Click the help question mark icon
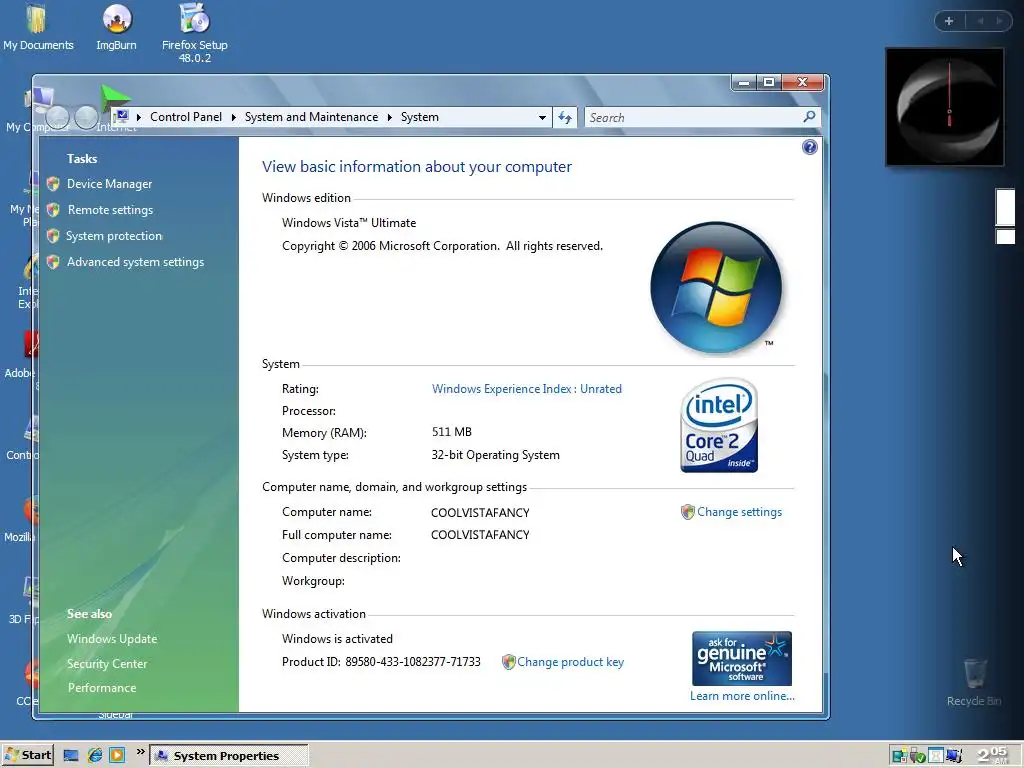 810,147
